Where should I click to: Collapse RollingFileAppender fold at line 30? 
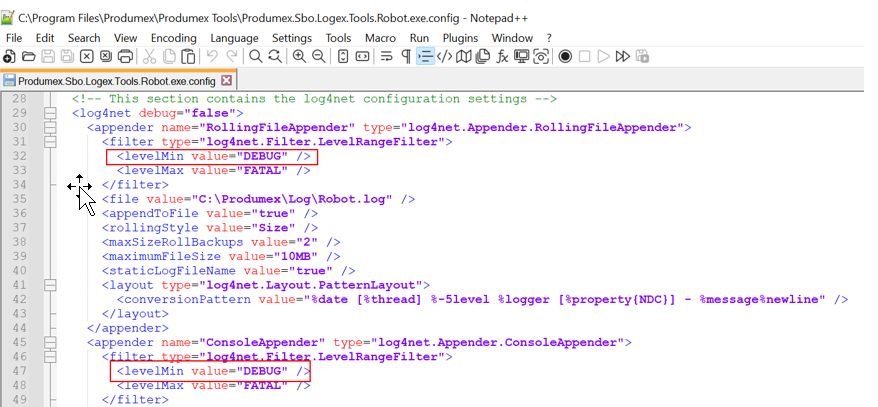[50, 128]
